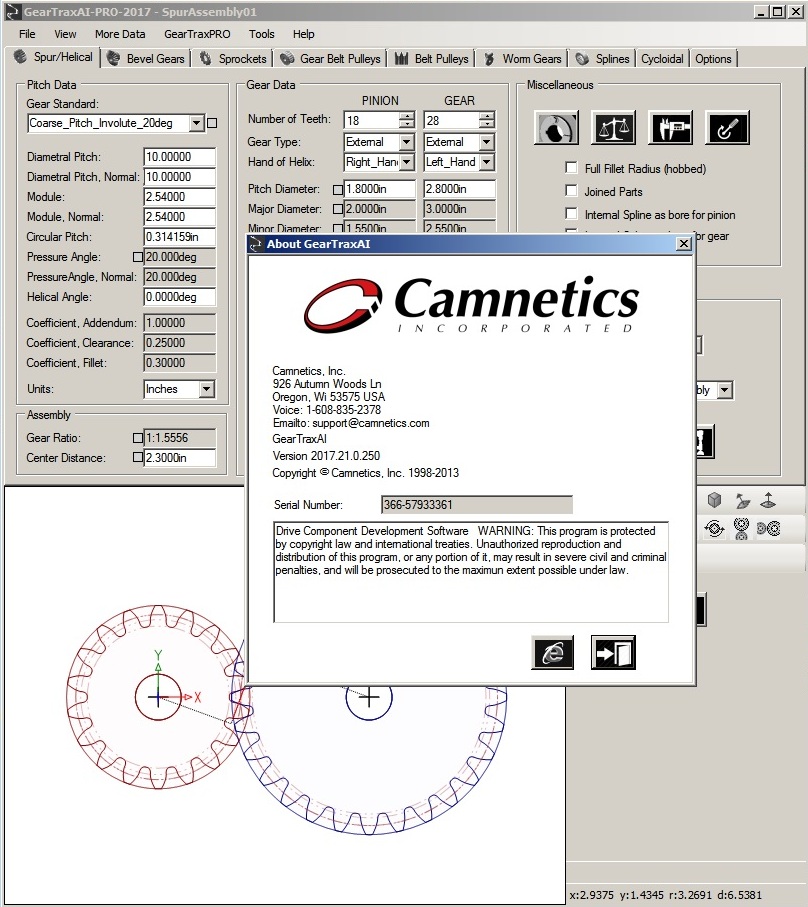Viewport: 808px width, 907px height.
Task: Switch to the Sprockets tab
Action: tap(233, 58)
